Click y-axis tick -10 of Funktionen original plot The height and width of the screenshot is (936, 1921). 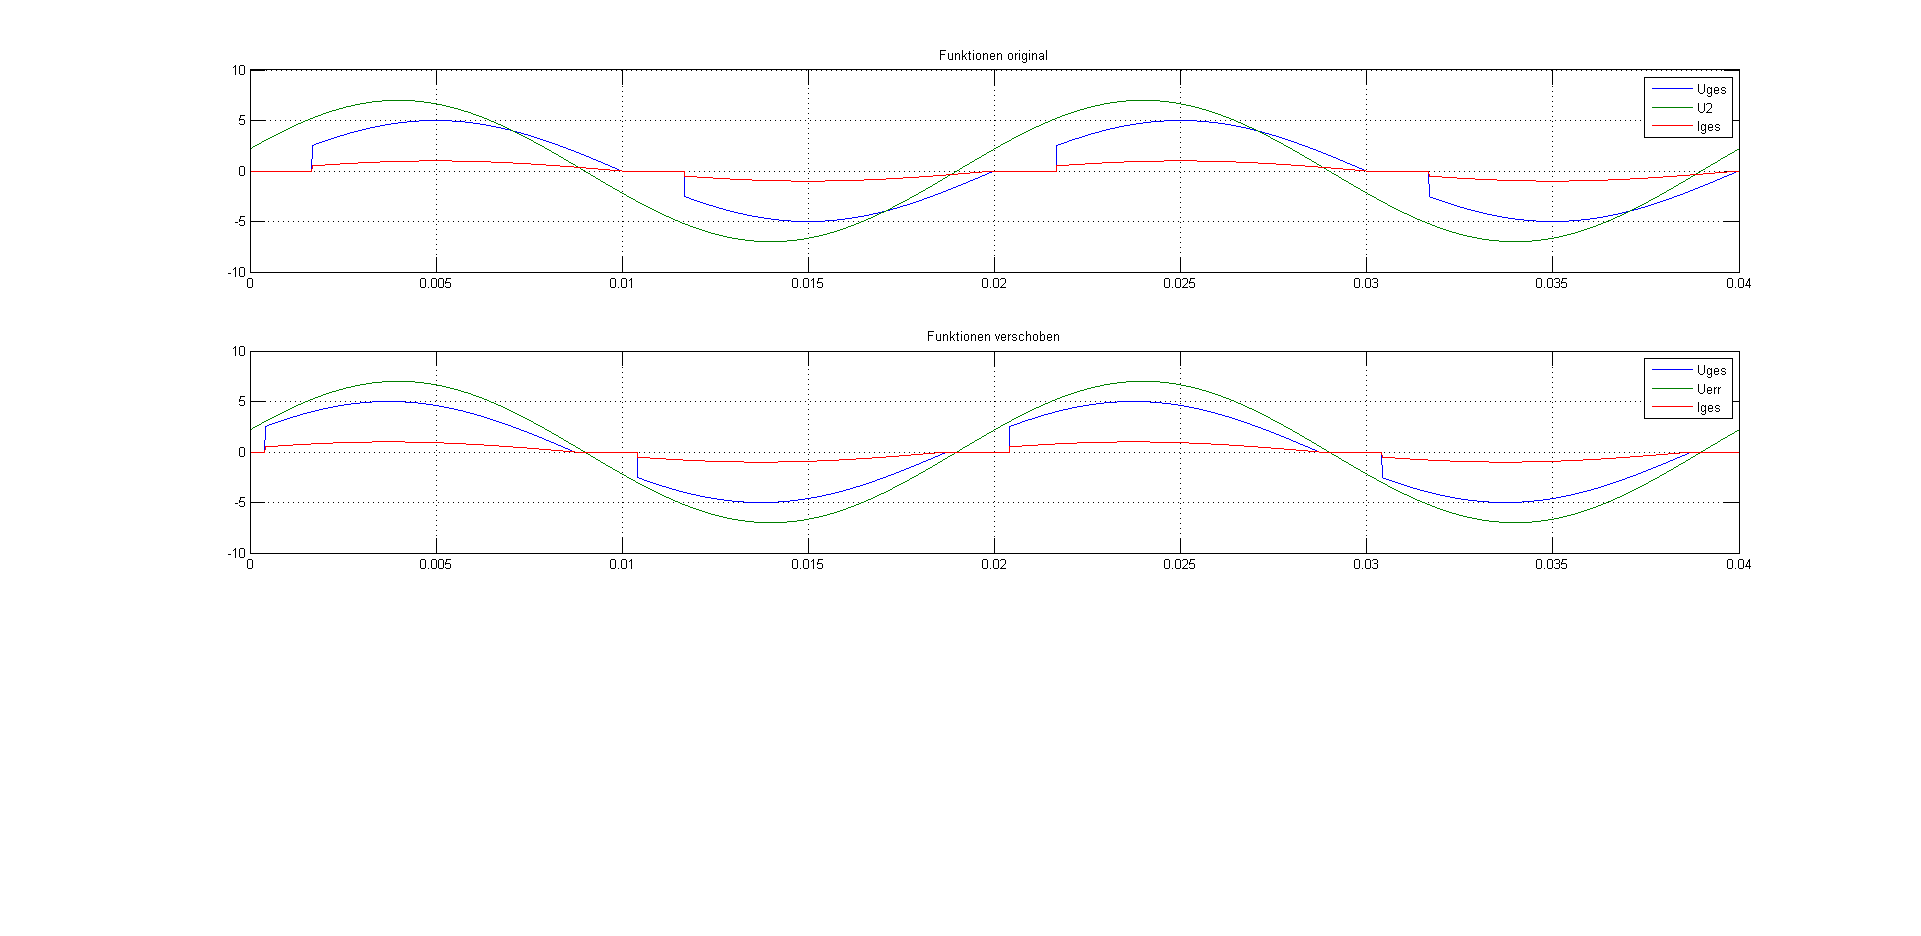coord(237,272)
